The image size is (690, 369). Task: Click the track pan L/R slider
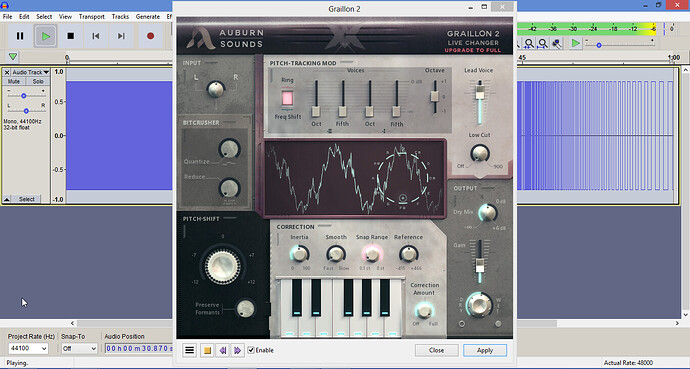[x=26, y=110]
